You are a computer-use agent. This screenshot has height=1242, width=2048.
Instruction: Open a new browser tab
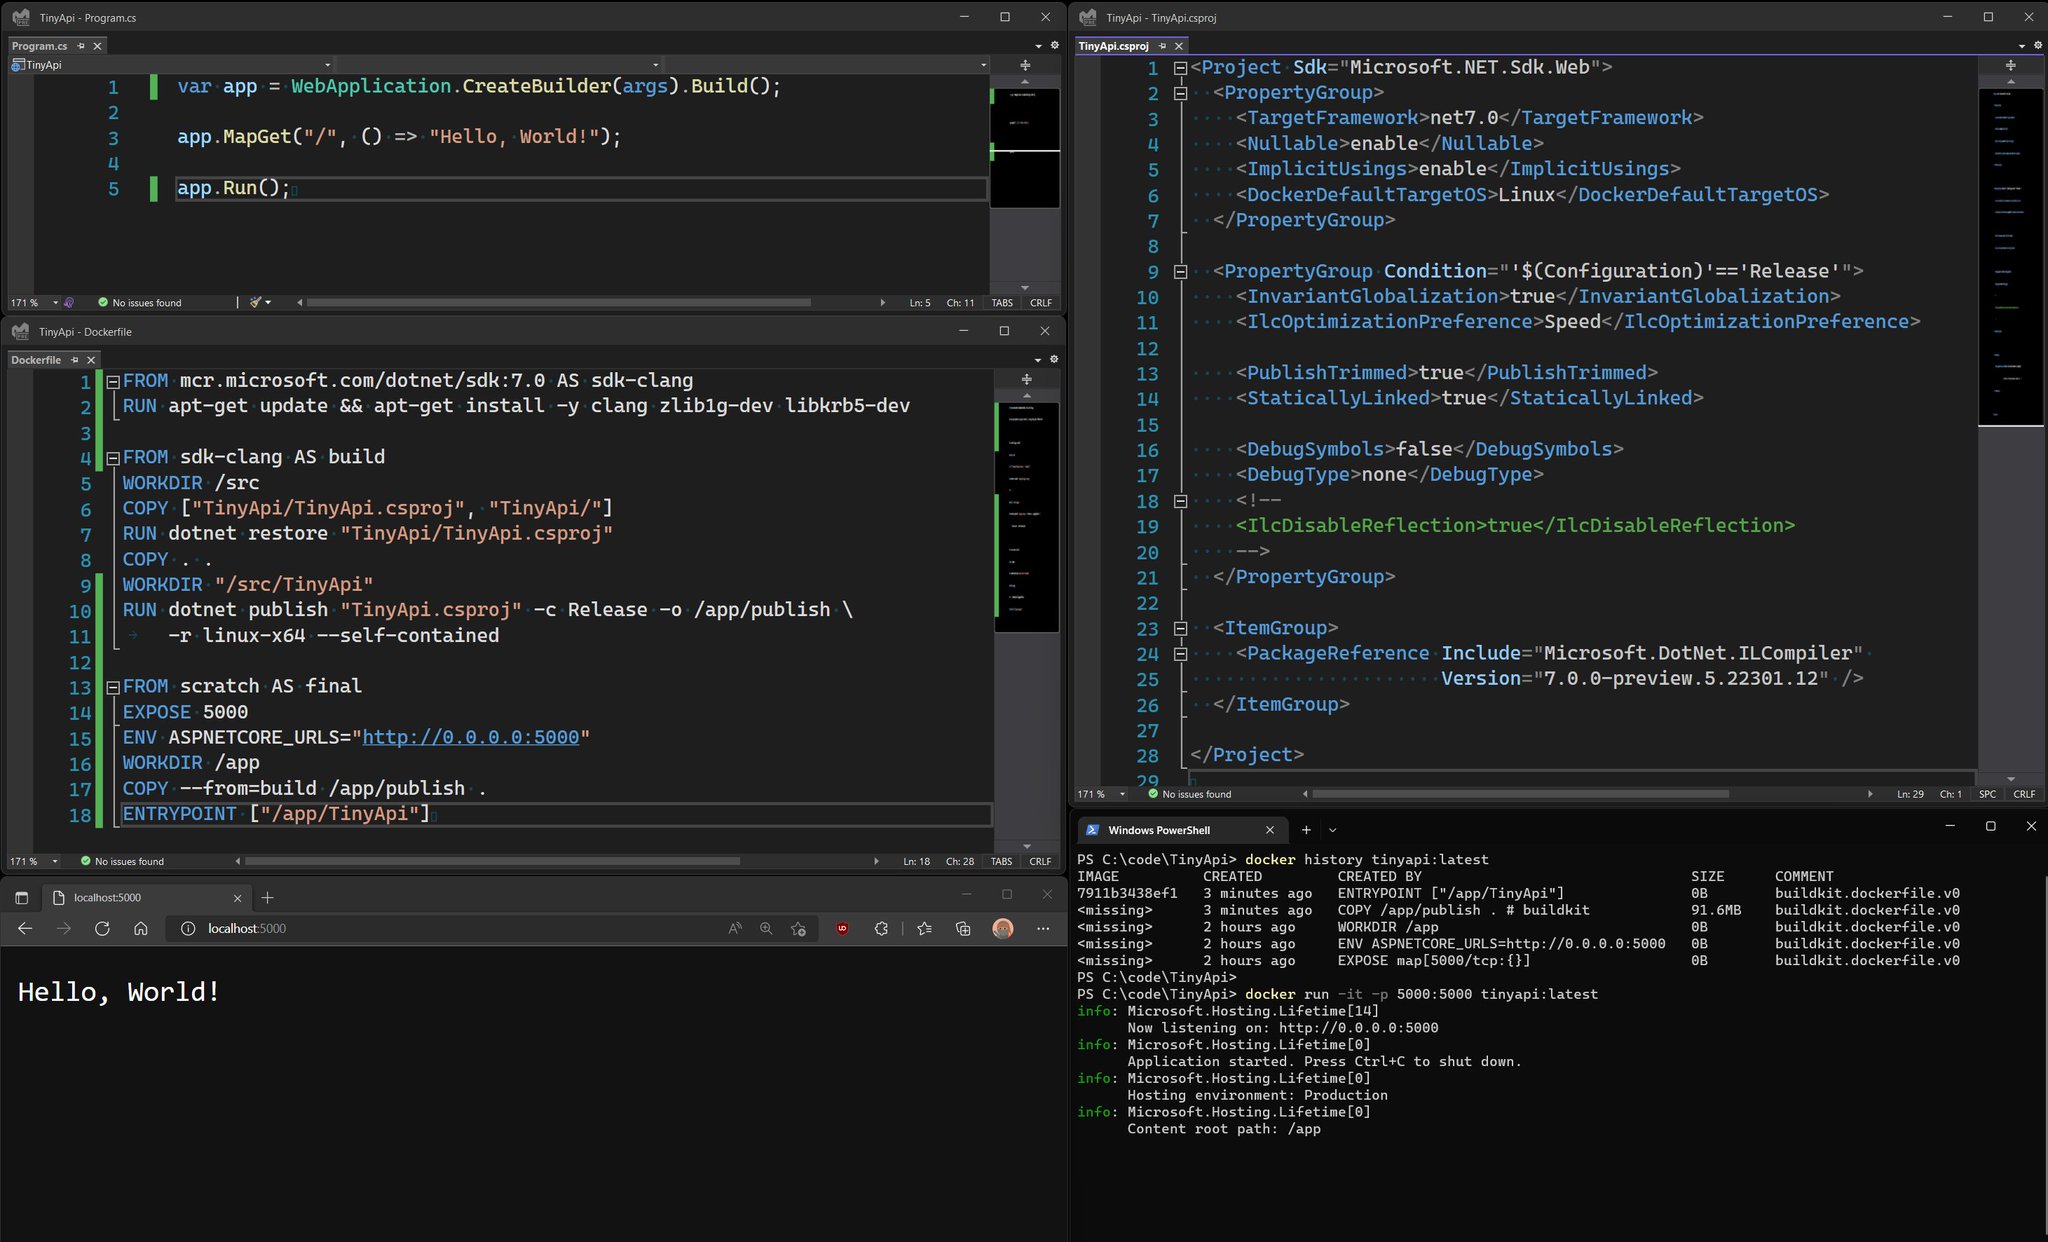267,897
